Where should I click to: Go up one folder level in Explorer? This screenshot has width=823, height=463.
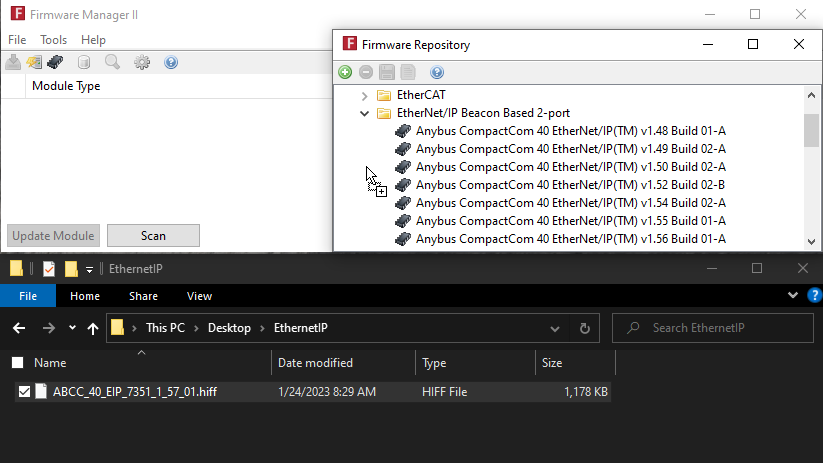pos(93,328)
